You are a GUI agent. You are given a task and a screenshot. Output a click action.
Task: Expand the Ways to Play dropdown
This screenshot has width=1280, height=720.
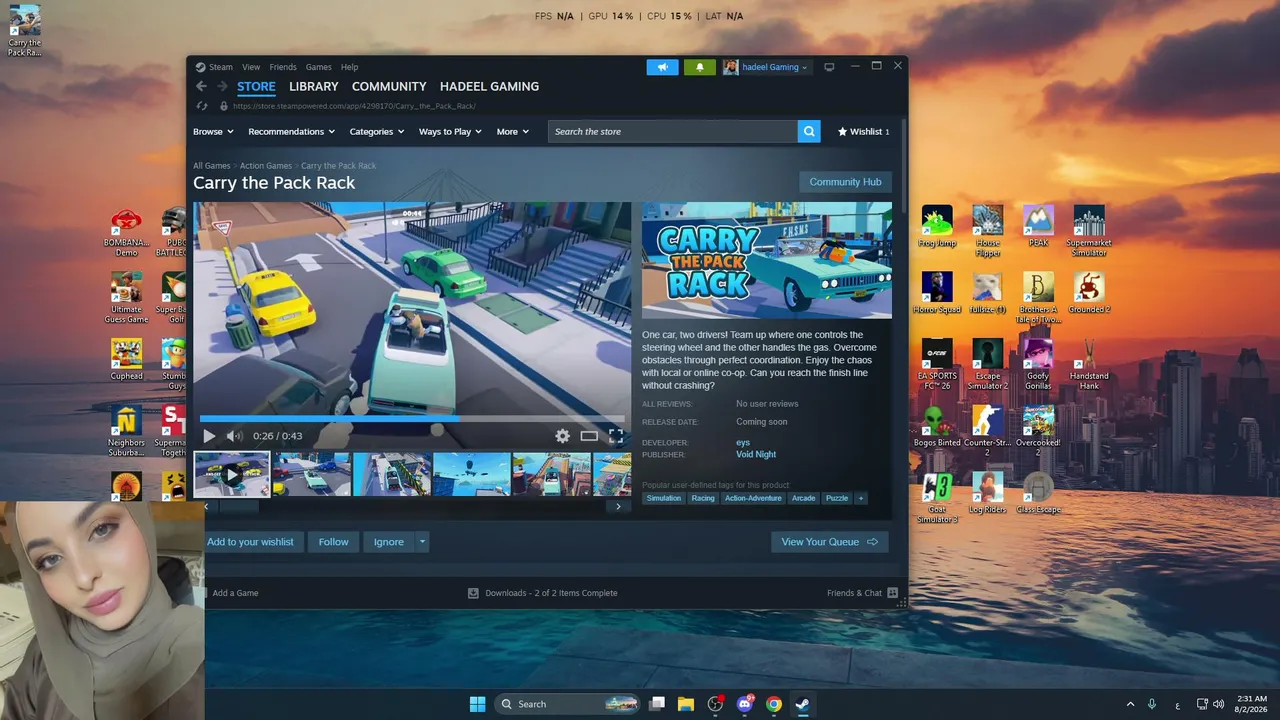(450, 132)
